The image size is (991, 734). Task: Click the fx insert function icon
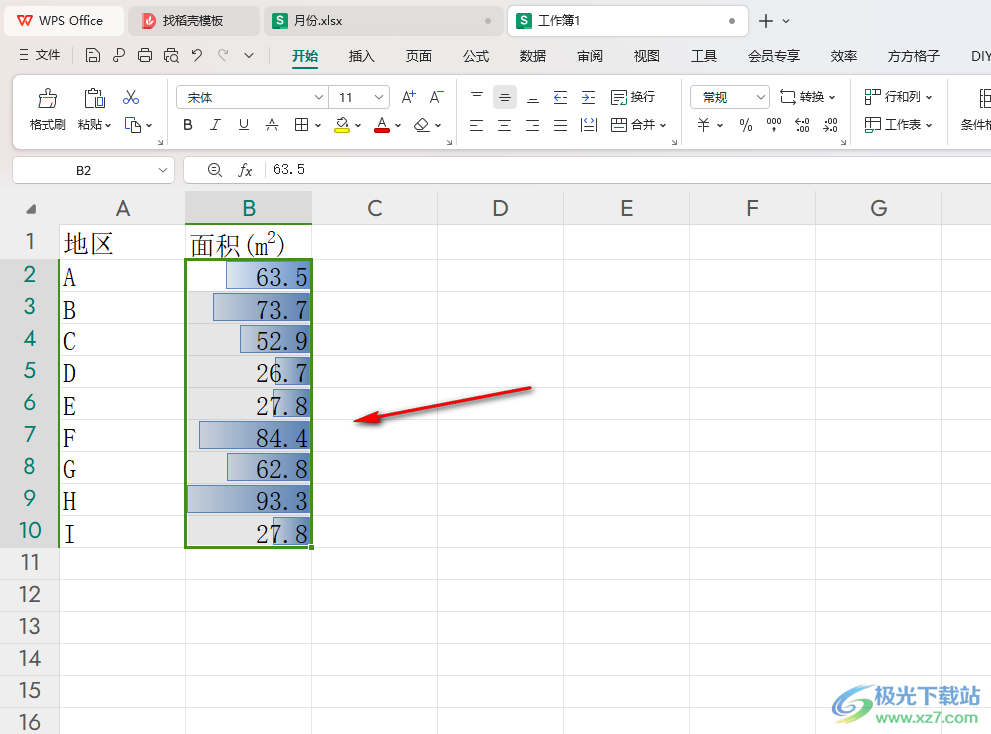pyautogui.click(x=245, y=170)
